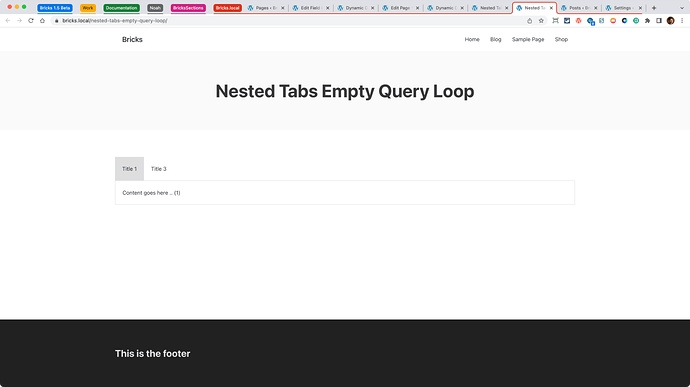The height and width of the screenshot is (387, 690).
Task: Select the Title 1 tab
Action: click(x=129, y=169)
